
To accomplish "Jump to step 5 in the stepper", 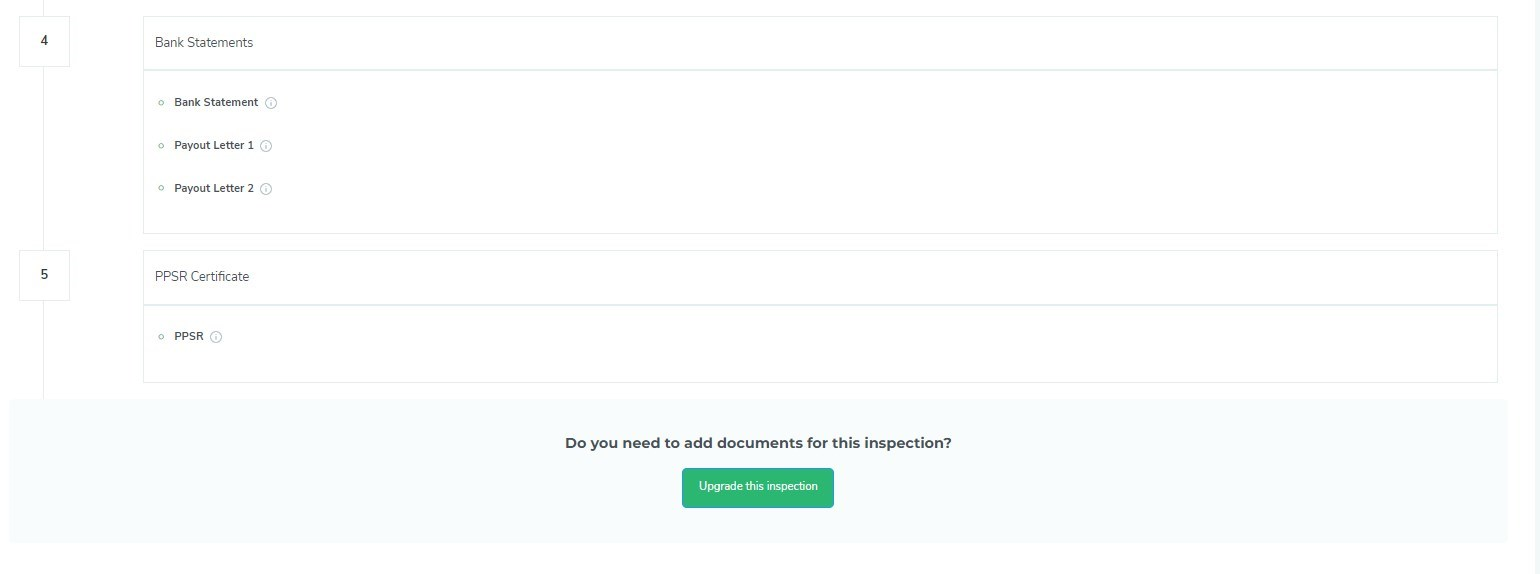I will 44,275.
